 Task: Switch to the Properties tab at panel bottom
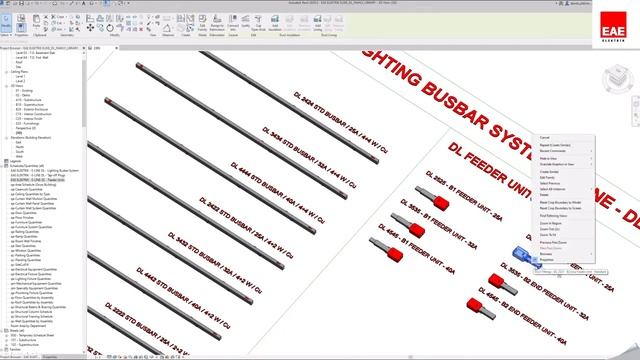tap(50, 357)
